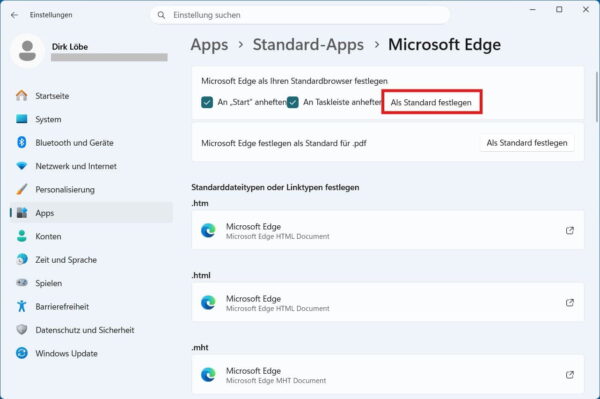
Task: Open Spielen settings label
Action: point(49,283)
